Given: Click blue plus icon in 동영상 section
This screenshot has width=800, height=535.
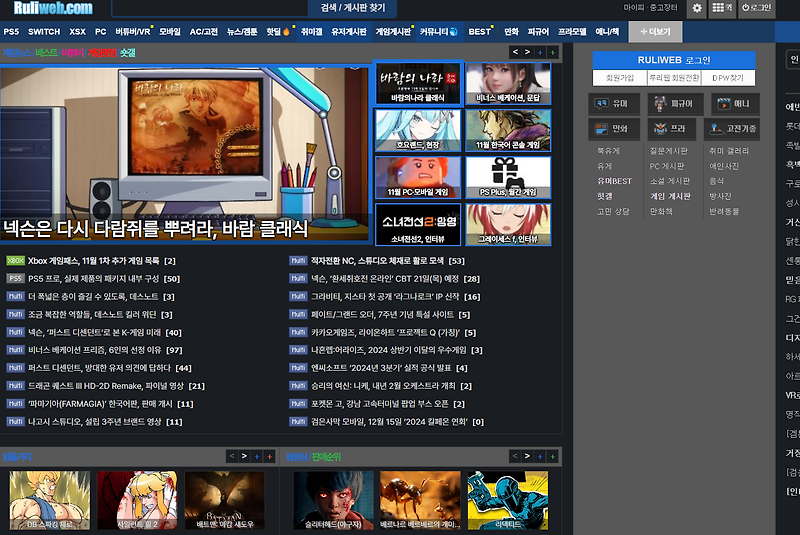Looking at the screenshot, I should (x=540, y=456).
